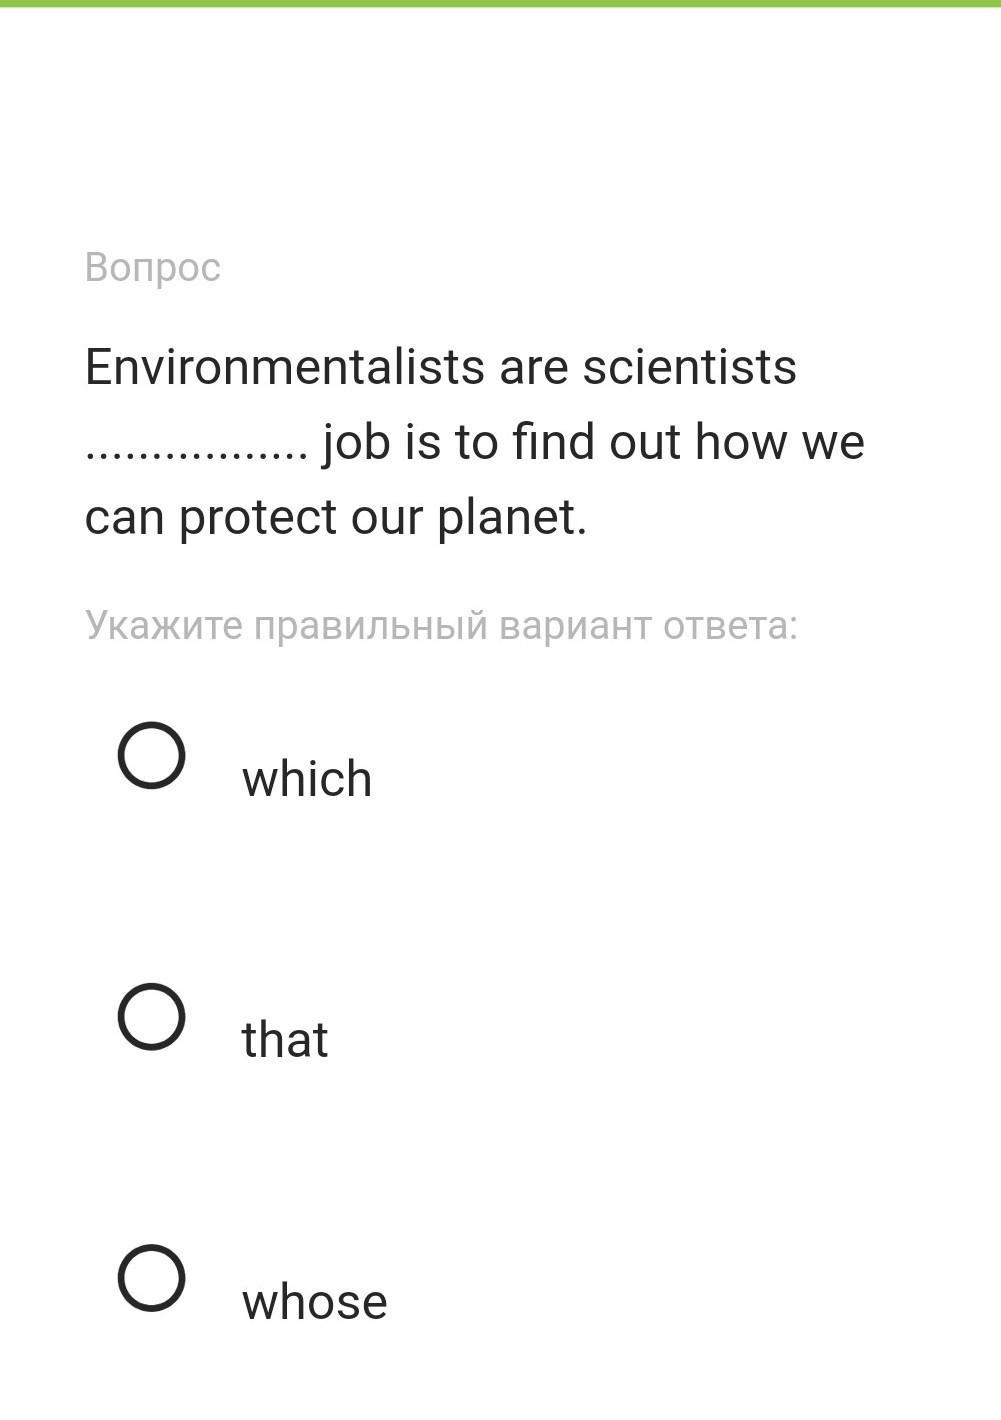The width and height of the screenshot is (1001, 1420).
Task: Click the "whose" answer label text
Action: click(x=314, y=1302)
